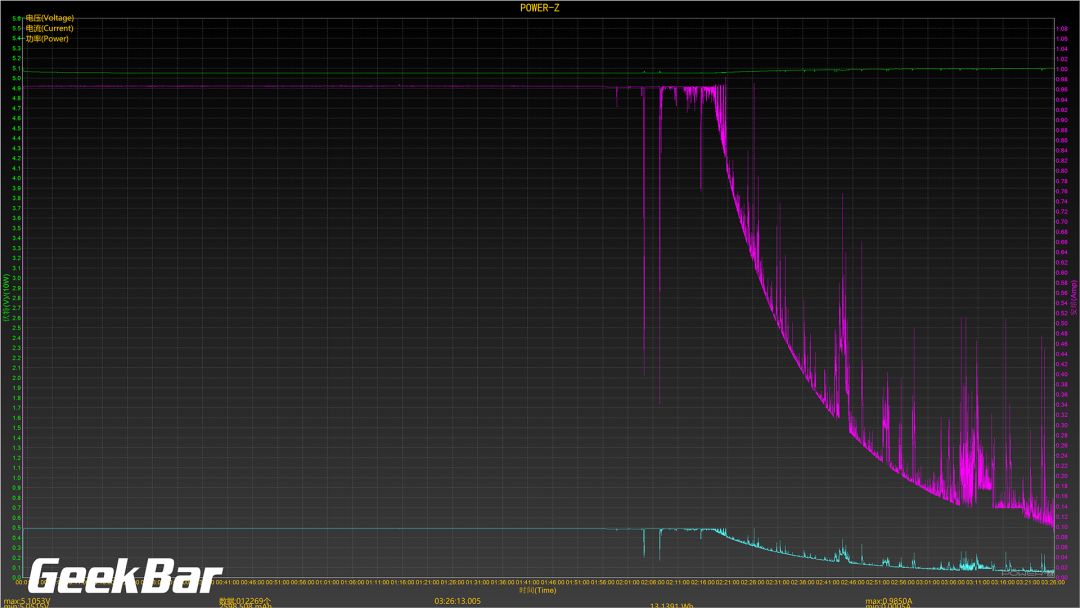Click the 1.00 tick on right axis
Image resolution: width=1080 pixels, height=608 pixels.
(1062, 68)
